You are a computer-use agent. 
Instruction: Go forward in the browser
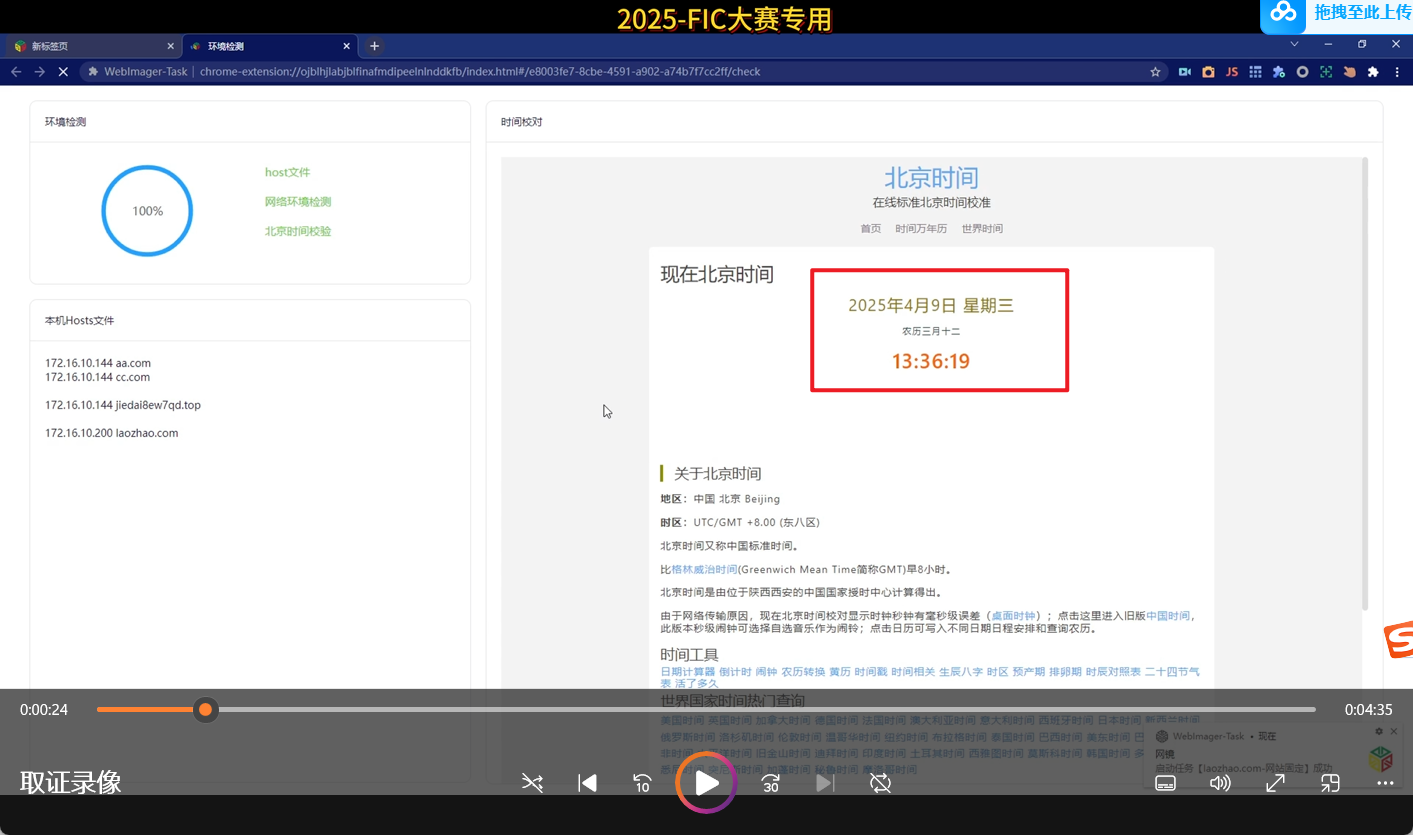[x=40, y=72]
